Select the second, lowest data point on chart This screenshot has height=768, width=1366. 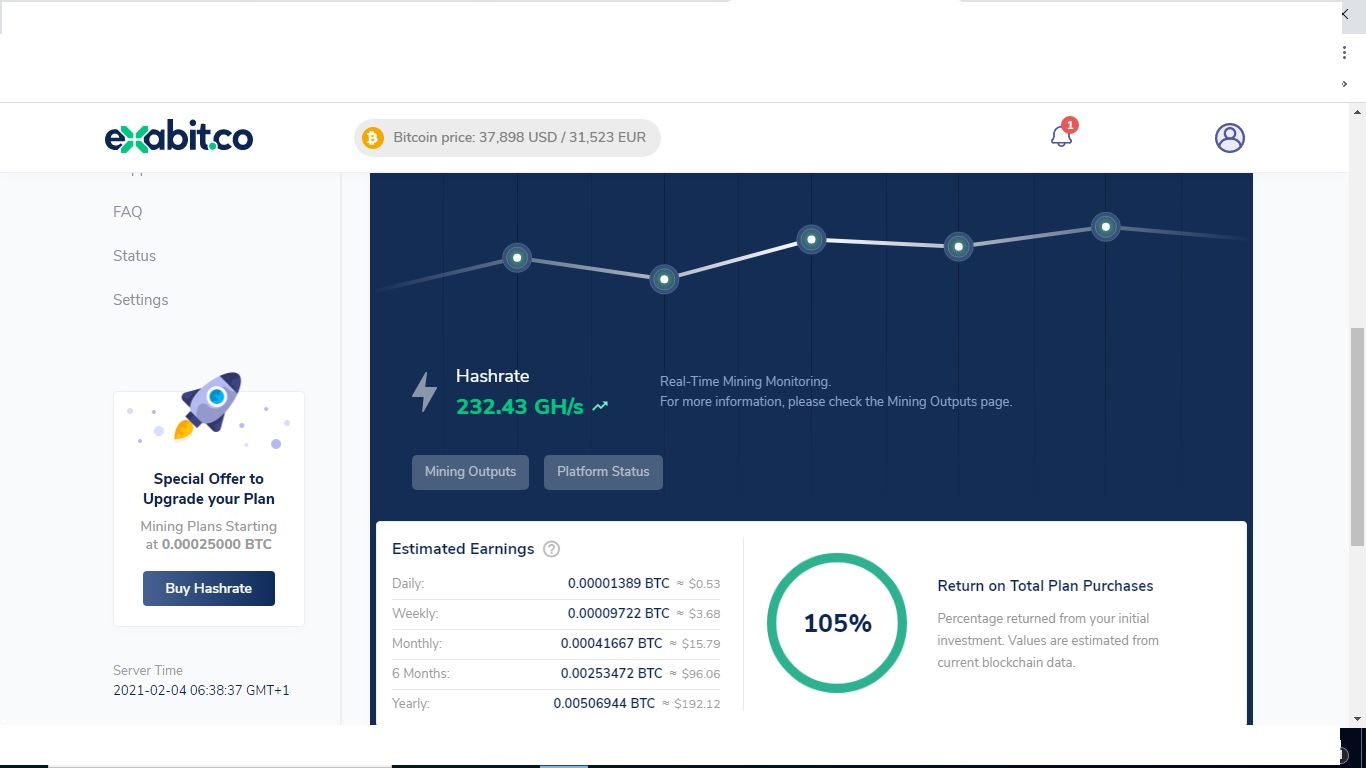click(x=664, y=279)
